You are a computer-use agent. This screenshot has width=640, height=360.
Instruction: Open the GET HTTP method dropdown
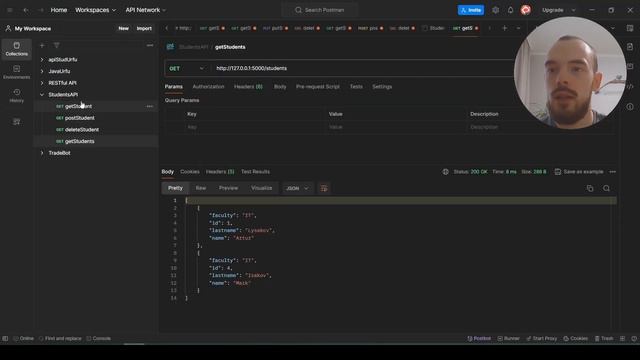coord(187,69)
